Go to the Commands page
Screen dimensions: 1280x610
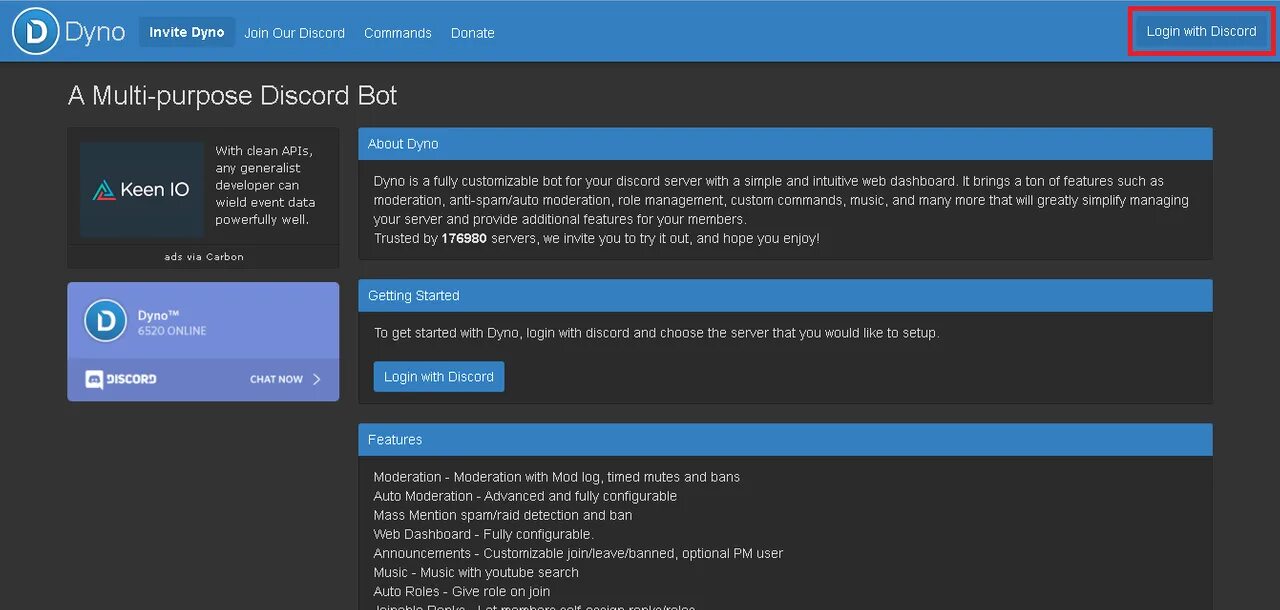click(398, 33)
